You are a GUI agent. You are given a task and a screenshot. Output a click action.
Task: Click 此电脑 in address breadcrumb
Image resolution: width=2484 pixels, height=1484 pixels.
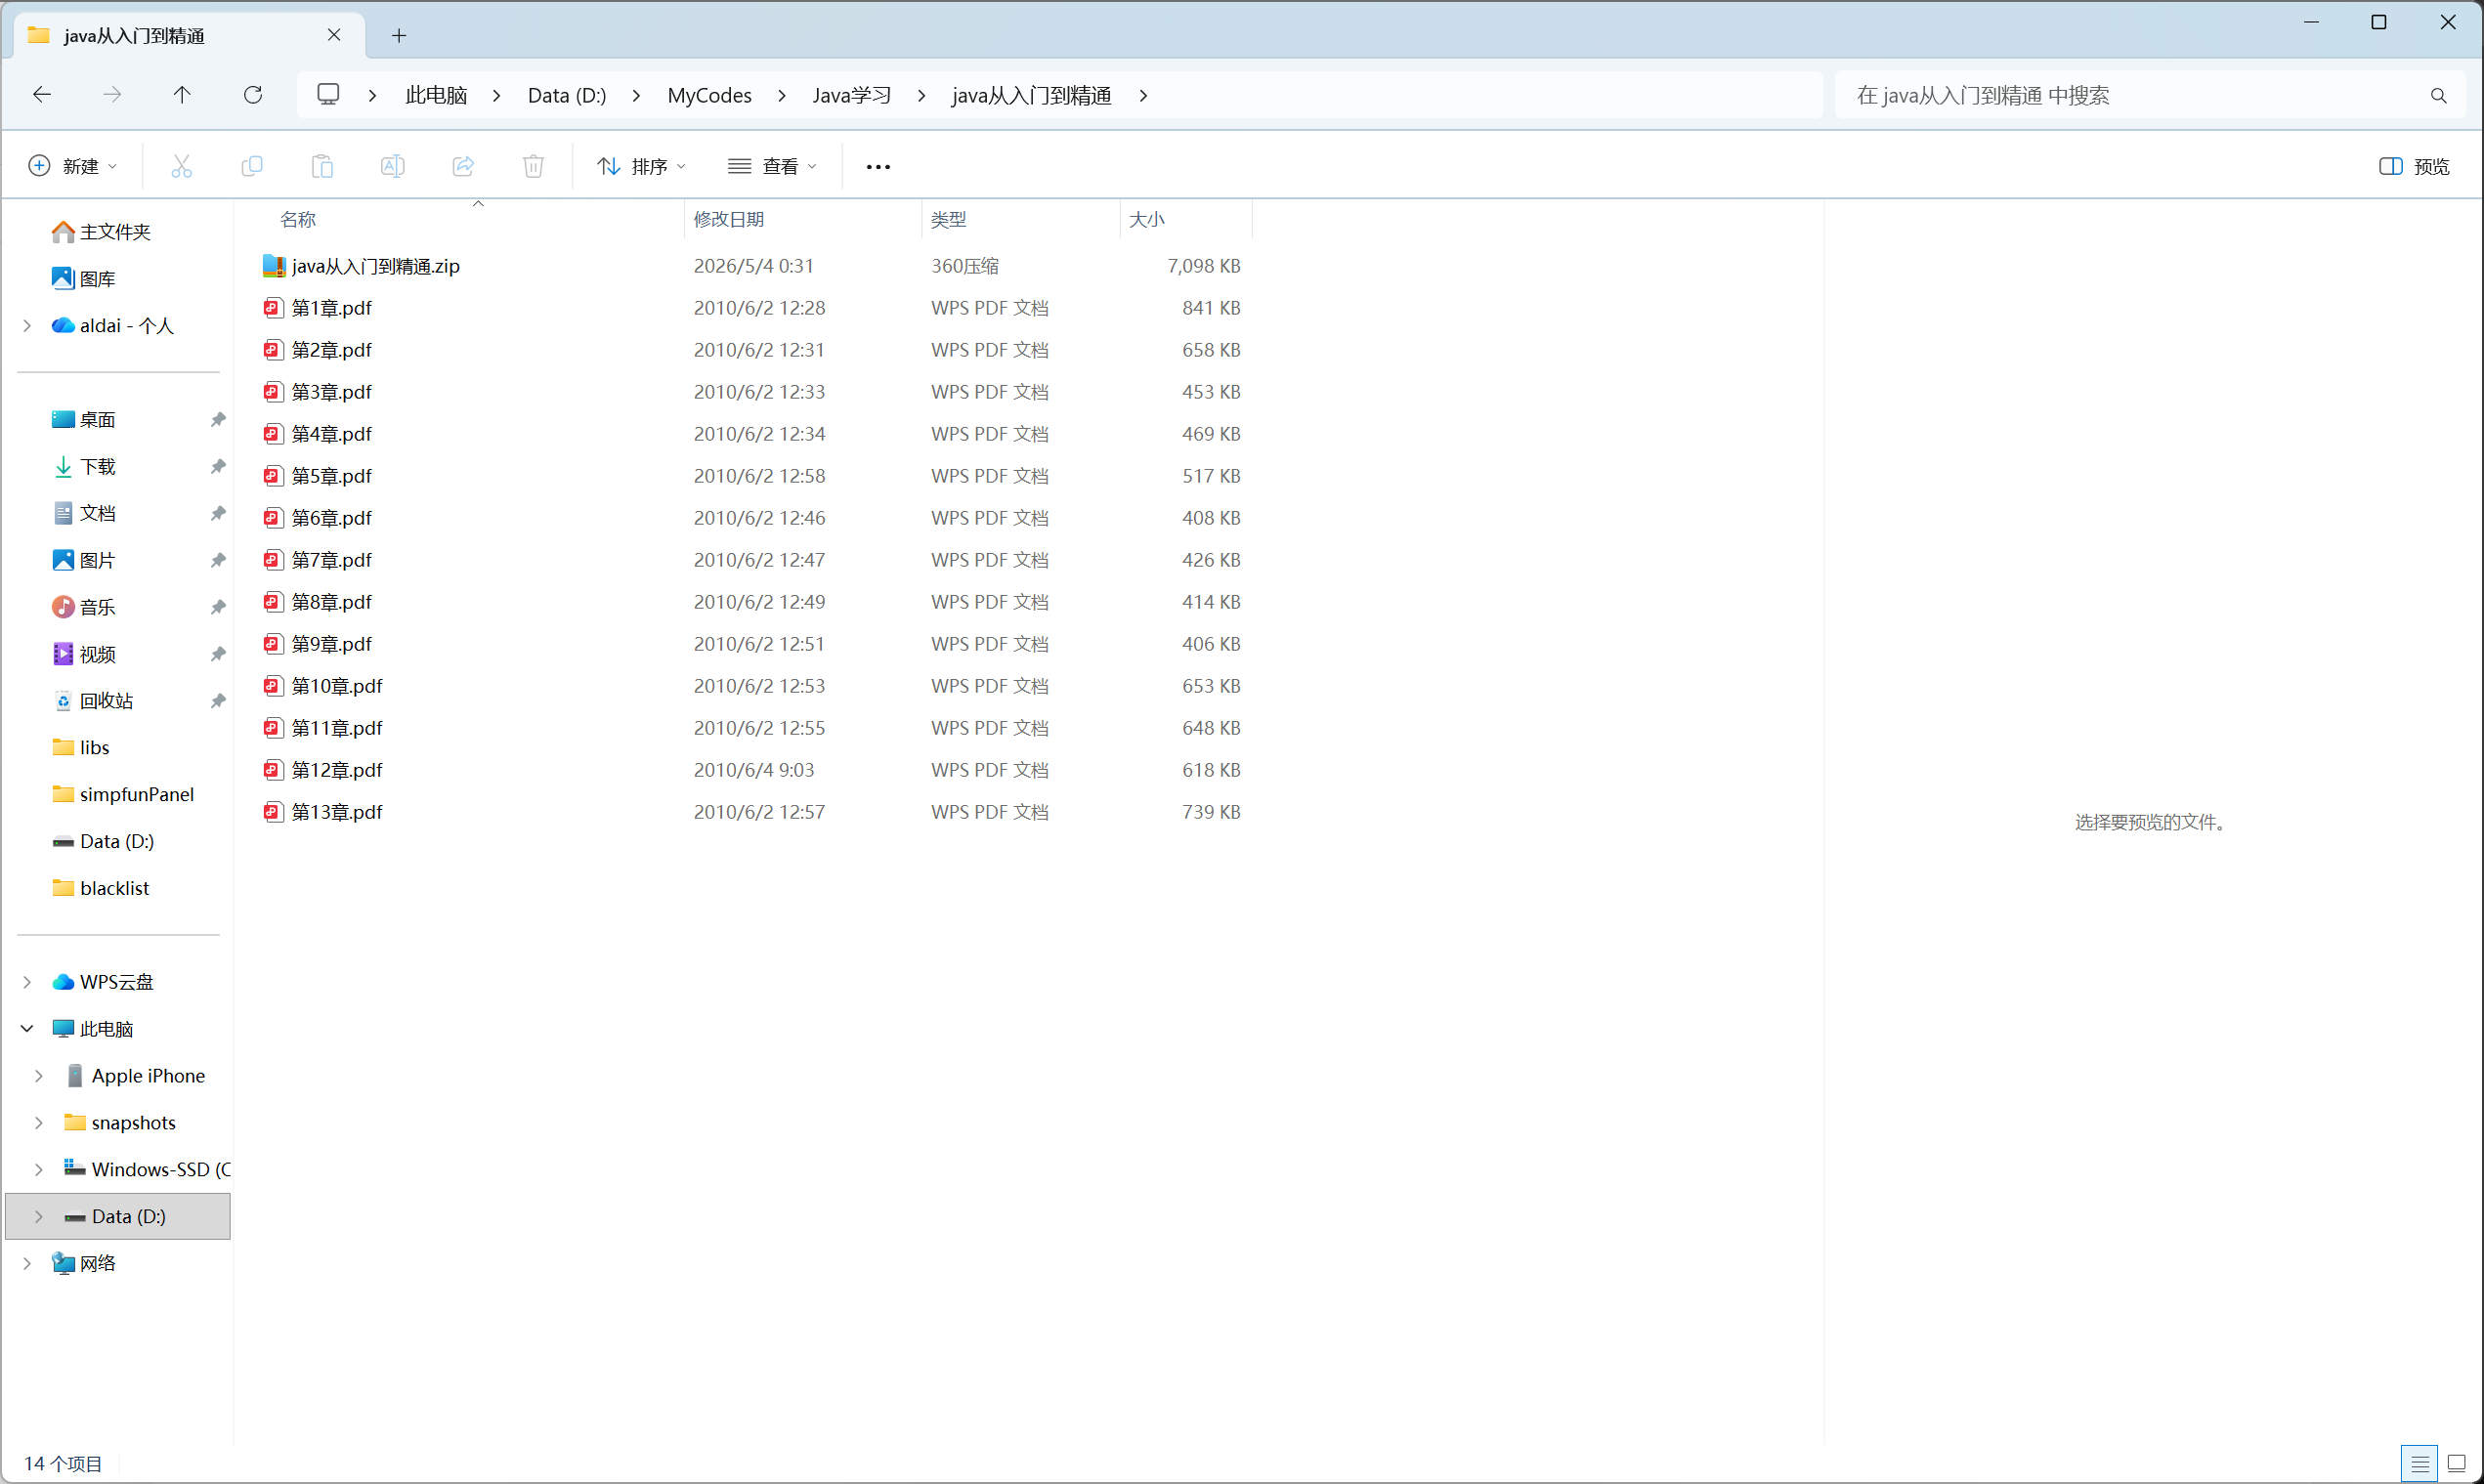tap(436, 95)
